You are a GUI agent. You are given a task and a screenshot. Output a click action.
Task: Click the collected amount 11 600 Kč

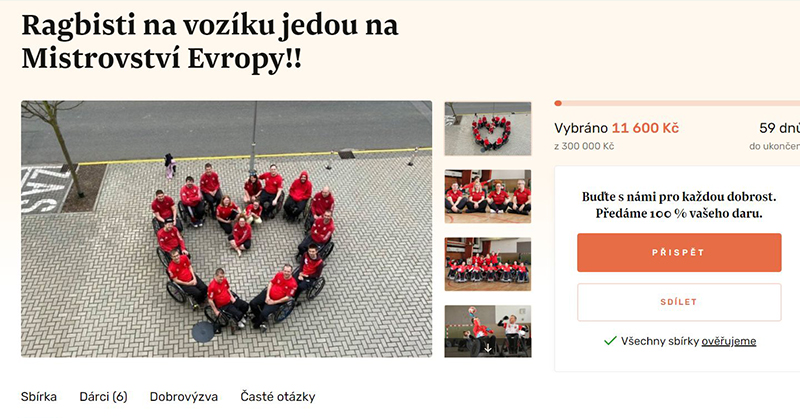tap(645, 128)
